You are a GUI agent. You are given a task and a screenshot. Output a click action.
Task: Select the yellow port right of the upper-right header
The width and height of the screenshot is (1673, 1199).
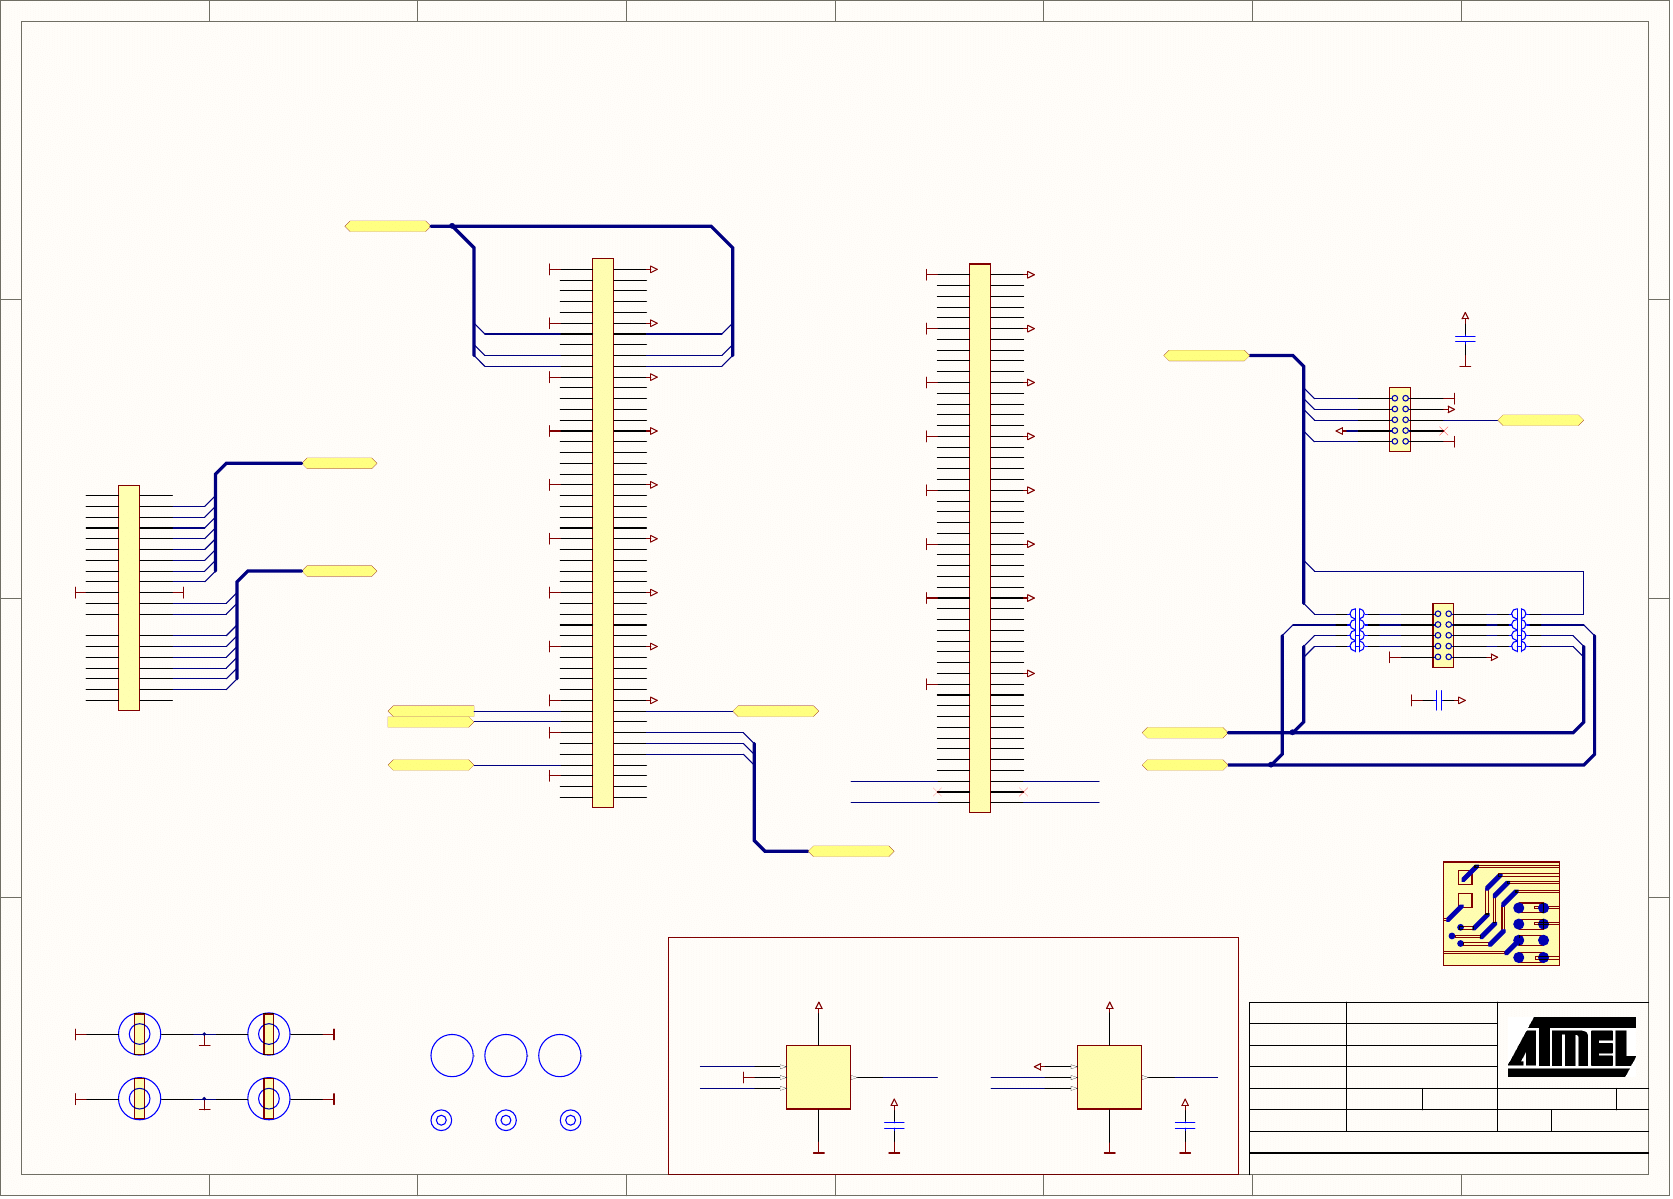tap(1540, 420)
